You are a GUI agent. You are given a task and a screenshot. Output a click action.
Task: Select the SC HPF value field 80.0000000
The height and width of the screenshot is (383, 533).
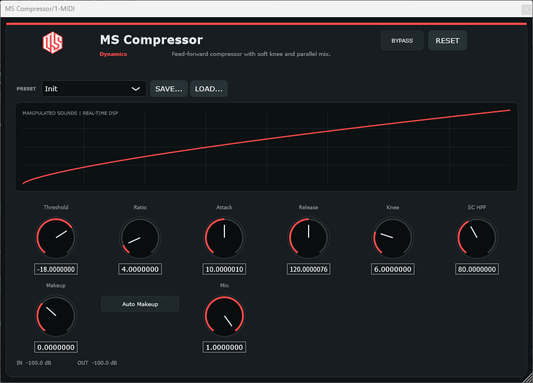click(477, 269)
